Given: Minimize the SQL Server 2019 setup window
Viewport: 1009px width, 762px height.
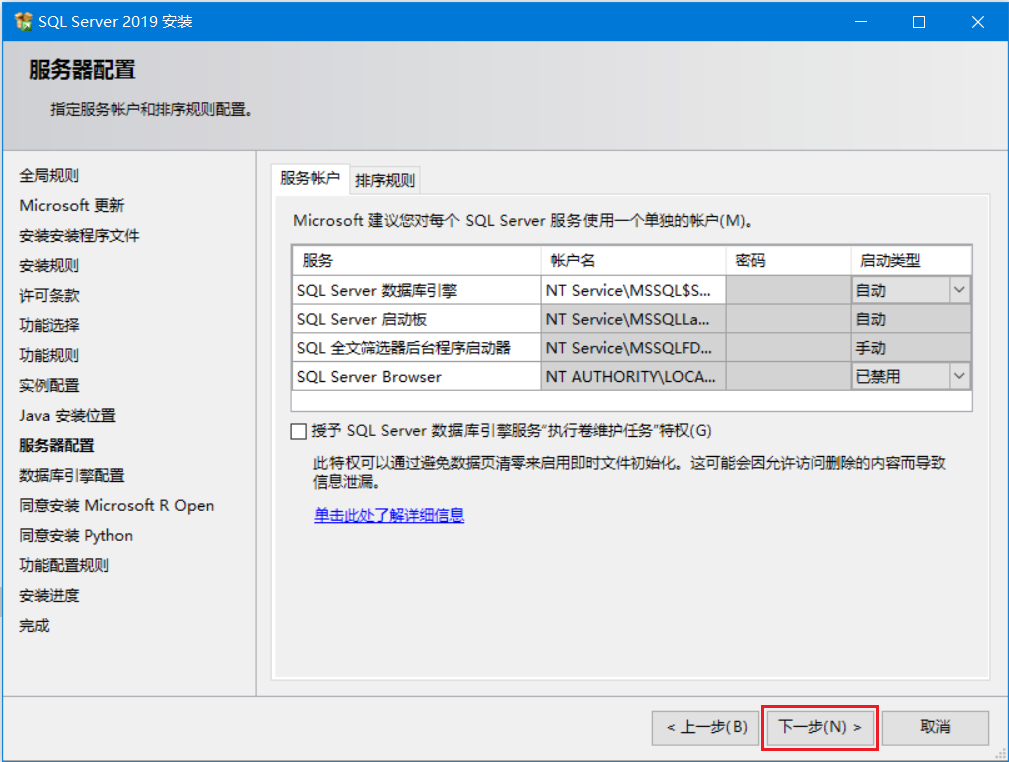Looking at the screenshot, I should [861, 22].
